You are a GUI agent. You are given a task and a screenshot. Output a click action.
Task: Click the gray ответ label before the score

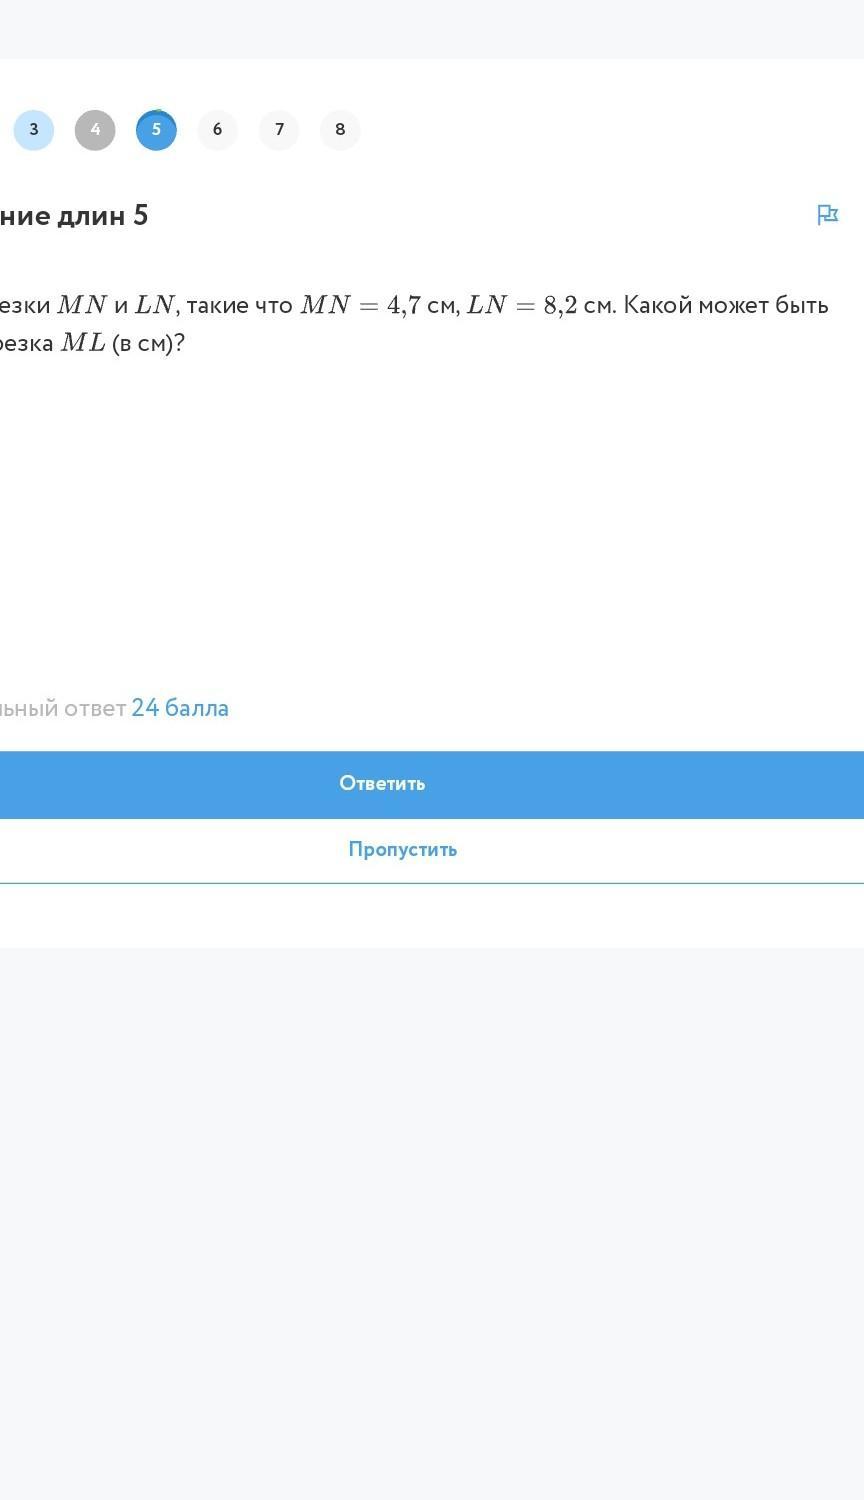(95, 708)
